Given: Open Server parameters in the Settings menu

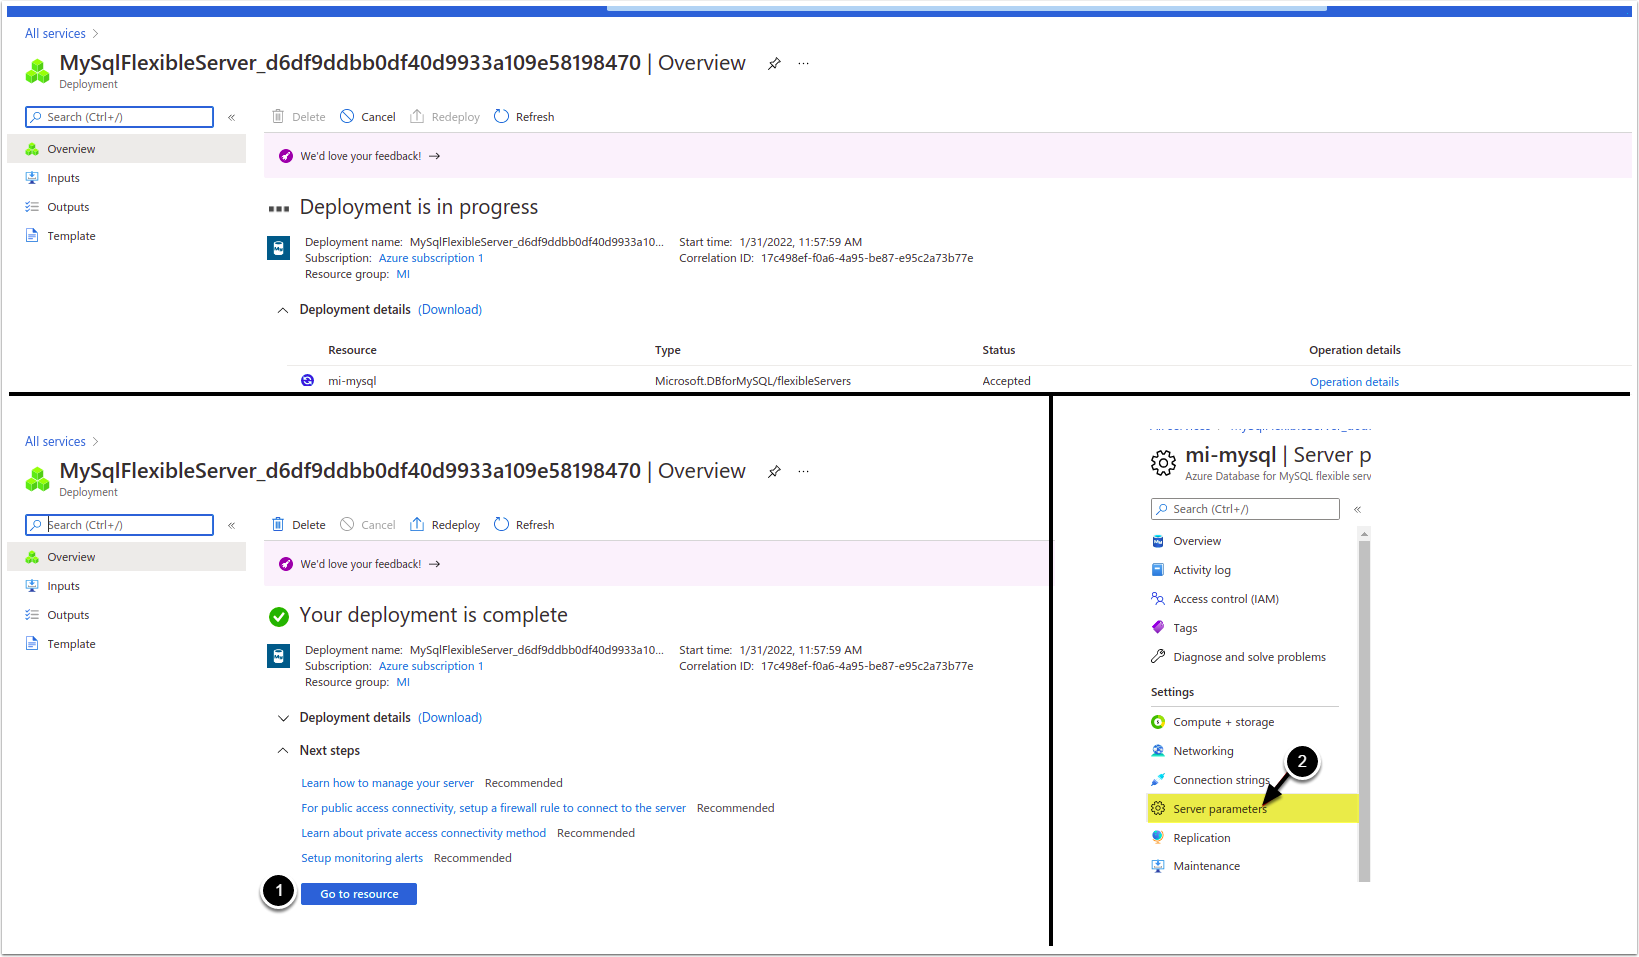Looking at the screenshot, I should click(x=1219, y=809).
